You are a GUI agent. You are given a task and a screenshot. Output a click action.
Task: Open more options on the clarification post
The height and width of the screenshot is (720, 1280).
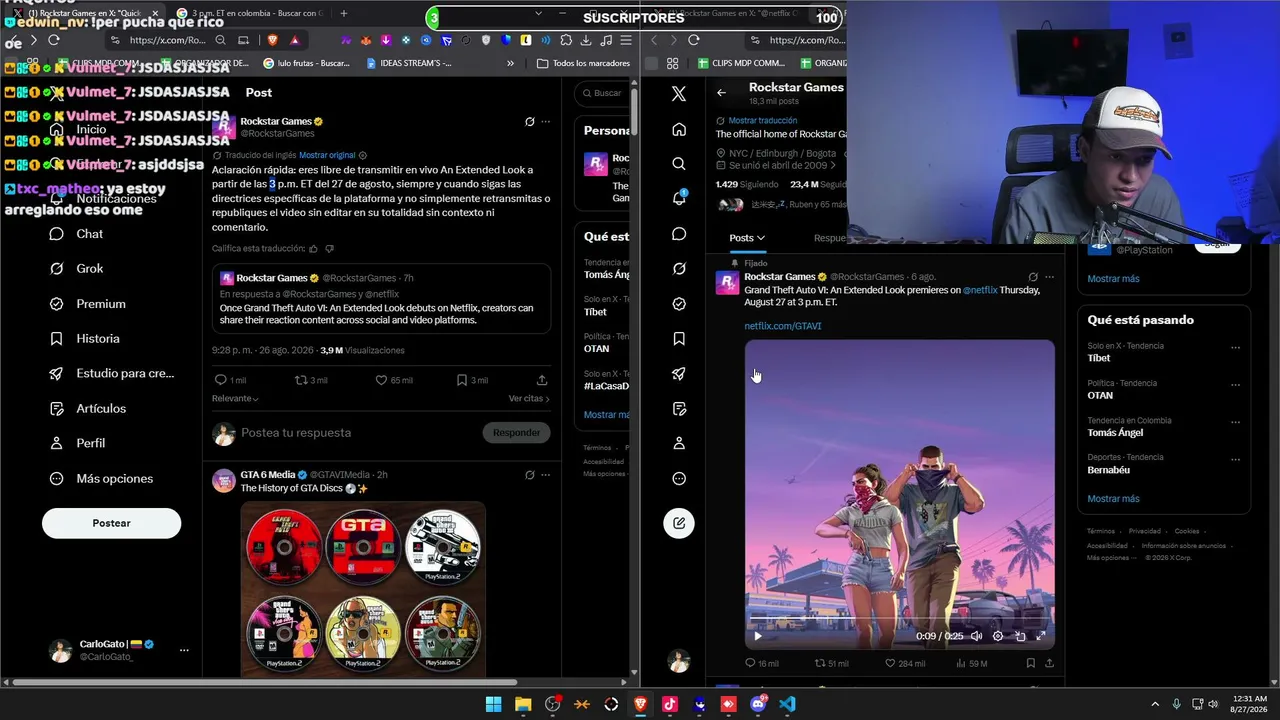[545, 122]
